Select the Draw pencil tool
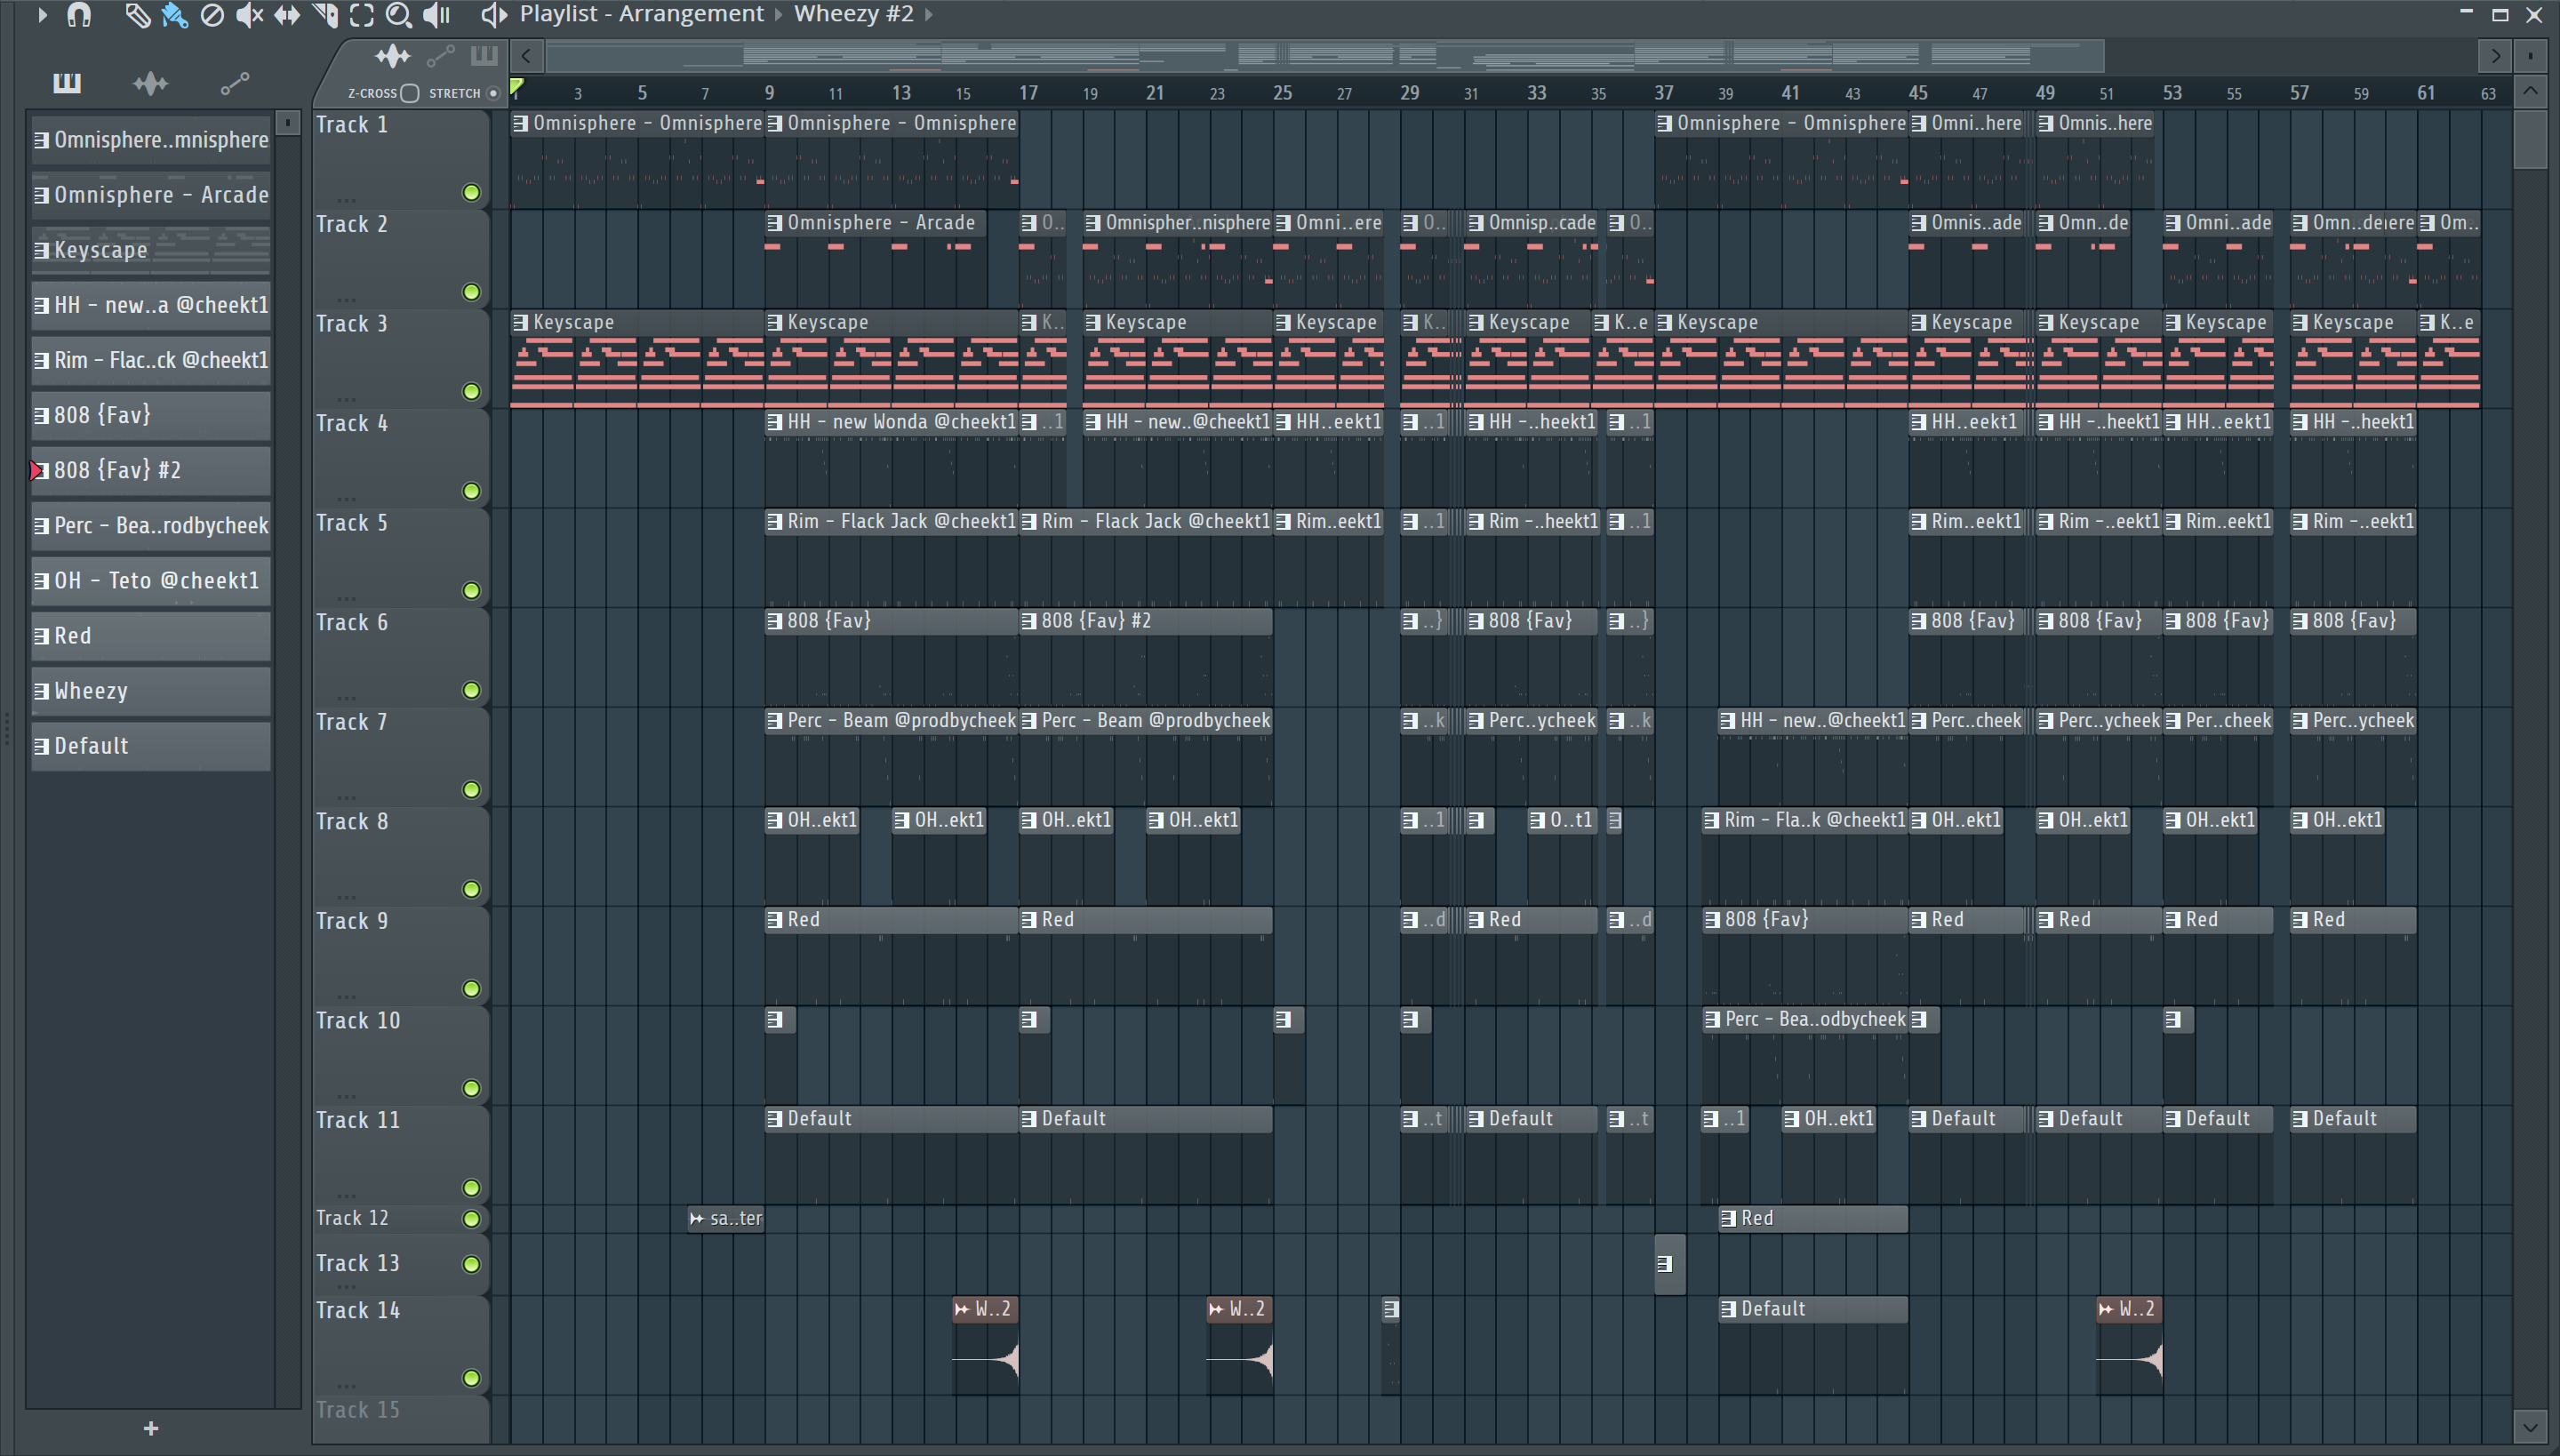Viewport: 2560px width, 1456px height. (x=137, y=14)
